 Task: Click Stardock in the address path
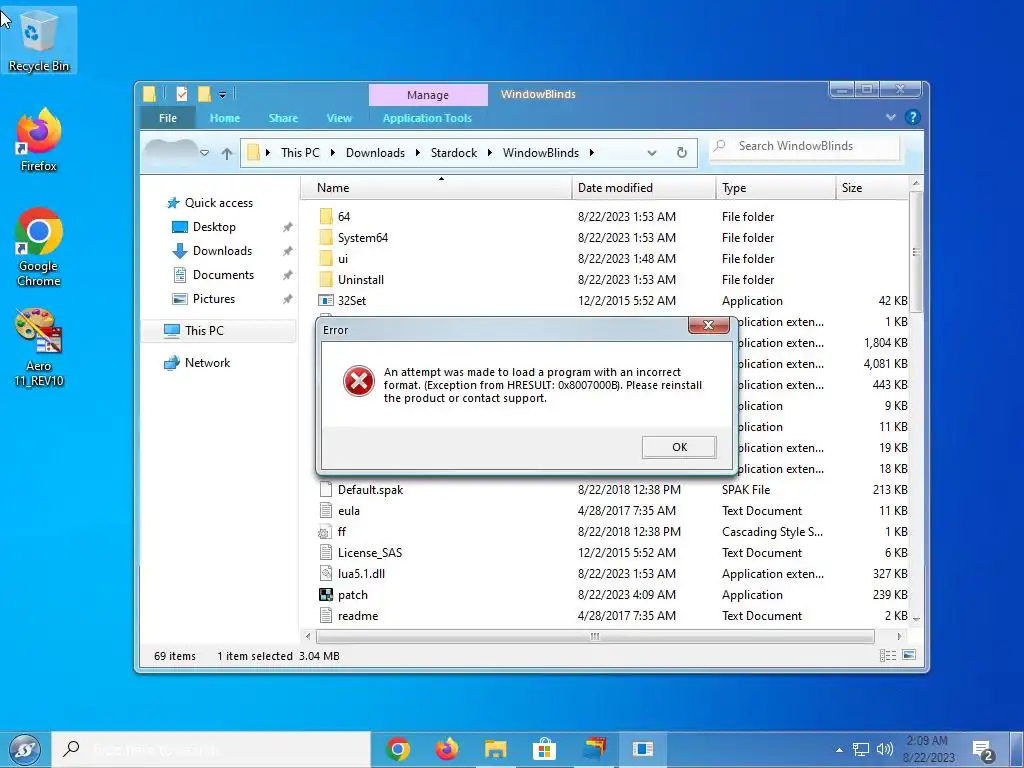click(453, 153)
